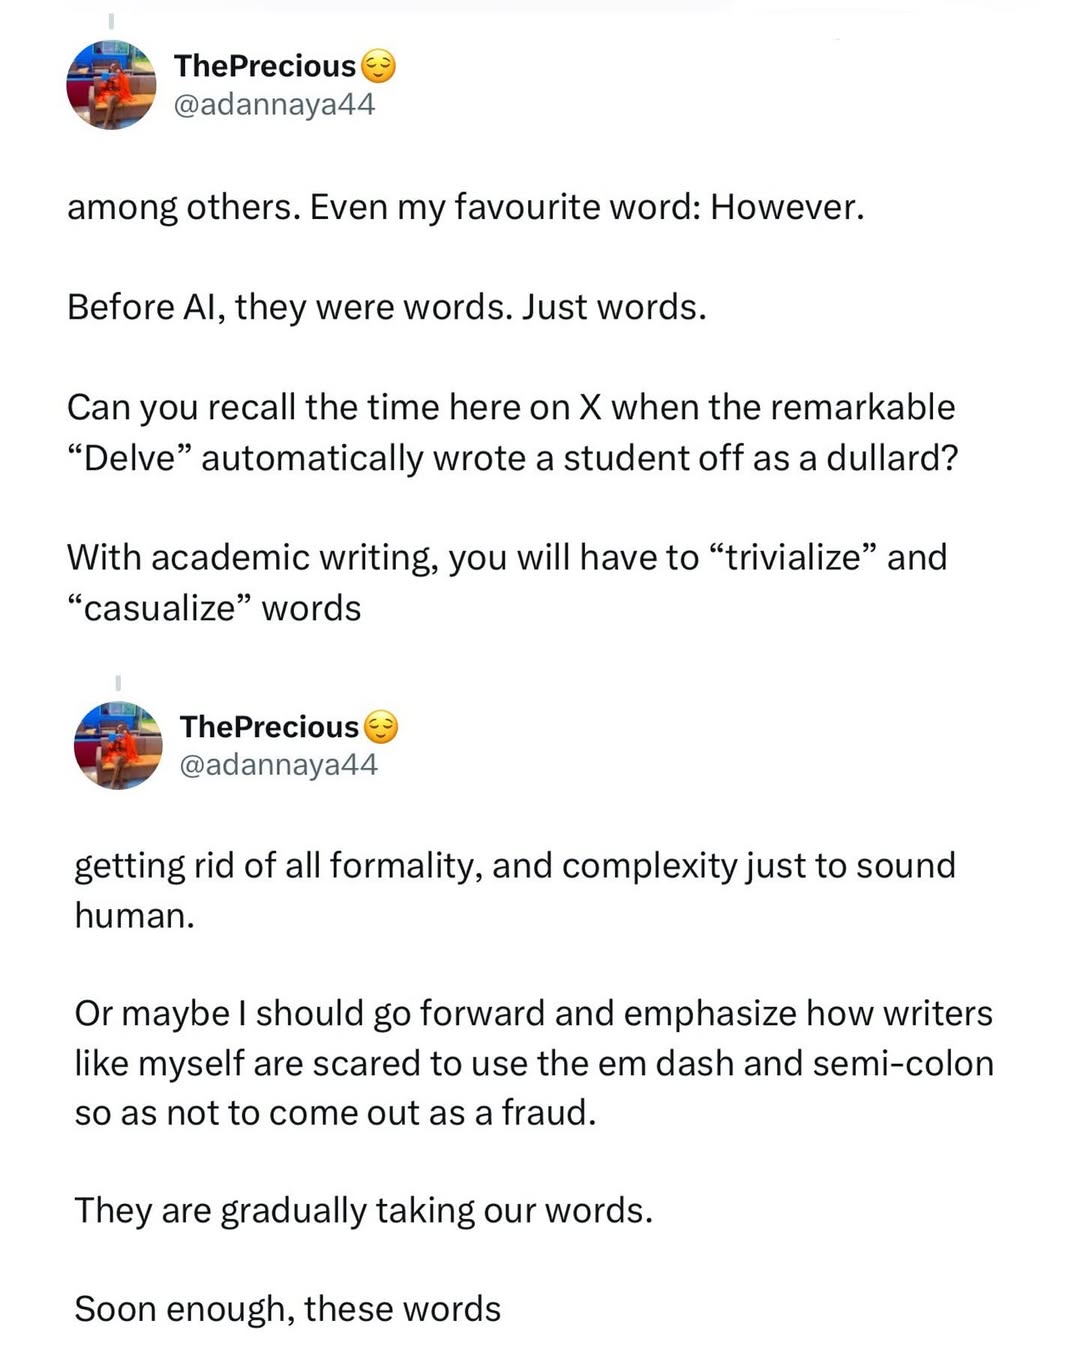Open the second ThePrecious profile avatar
Image resolution: width=1080 pixels, height=1348 pixels.
(118, 745)
